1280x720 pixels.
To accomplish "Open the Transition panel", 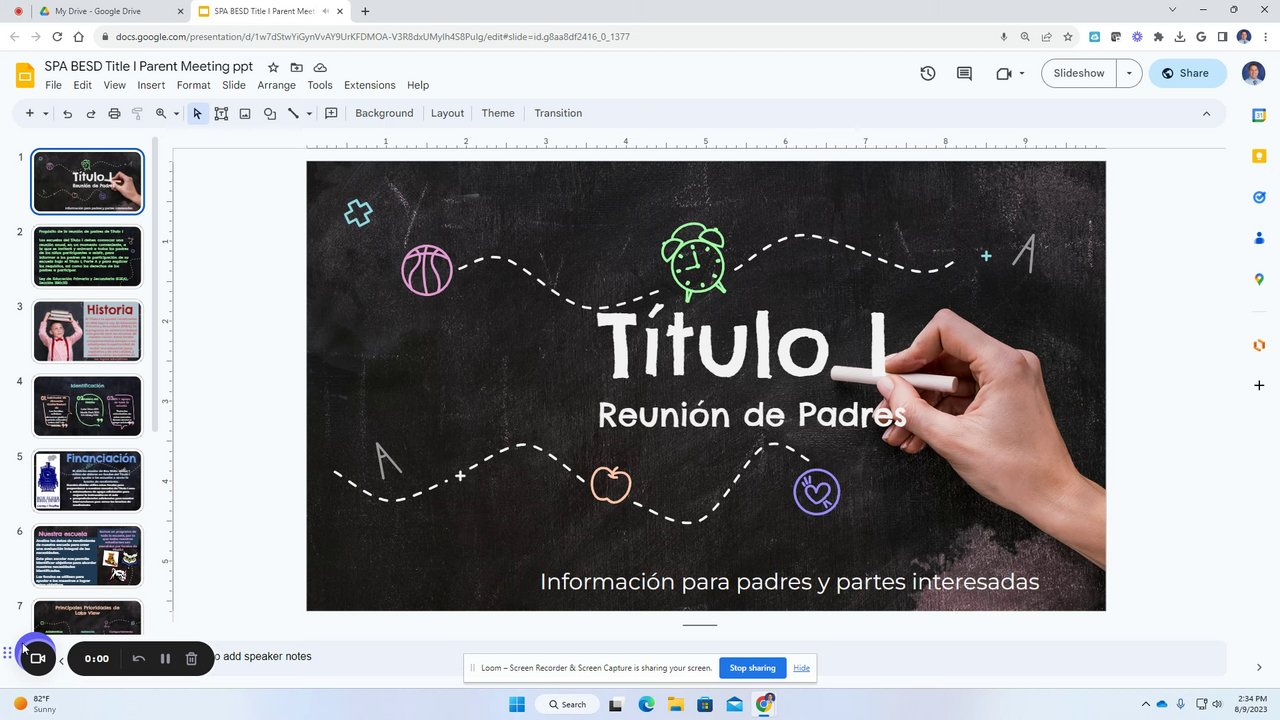I will pyautogui.click(x=558, y=114).
